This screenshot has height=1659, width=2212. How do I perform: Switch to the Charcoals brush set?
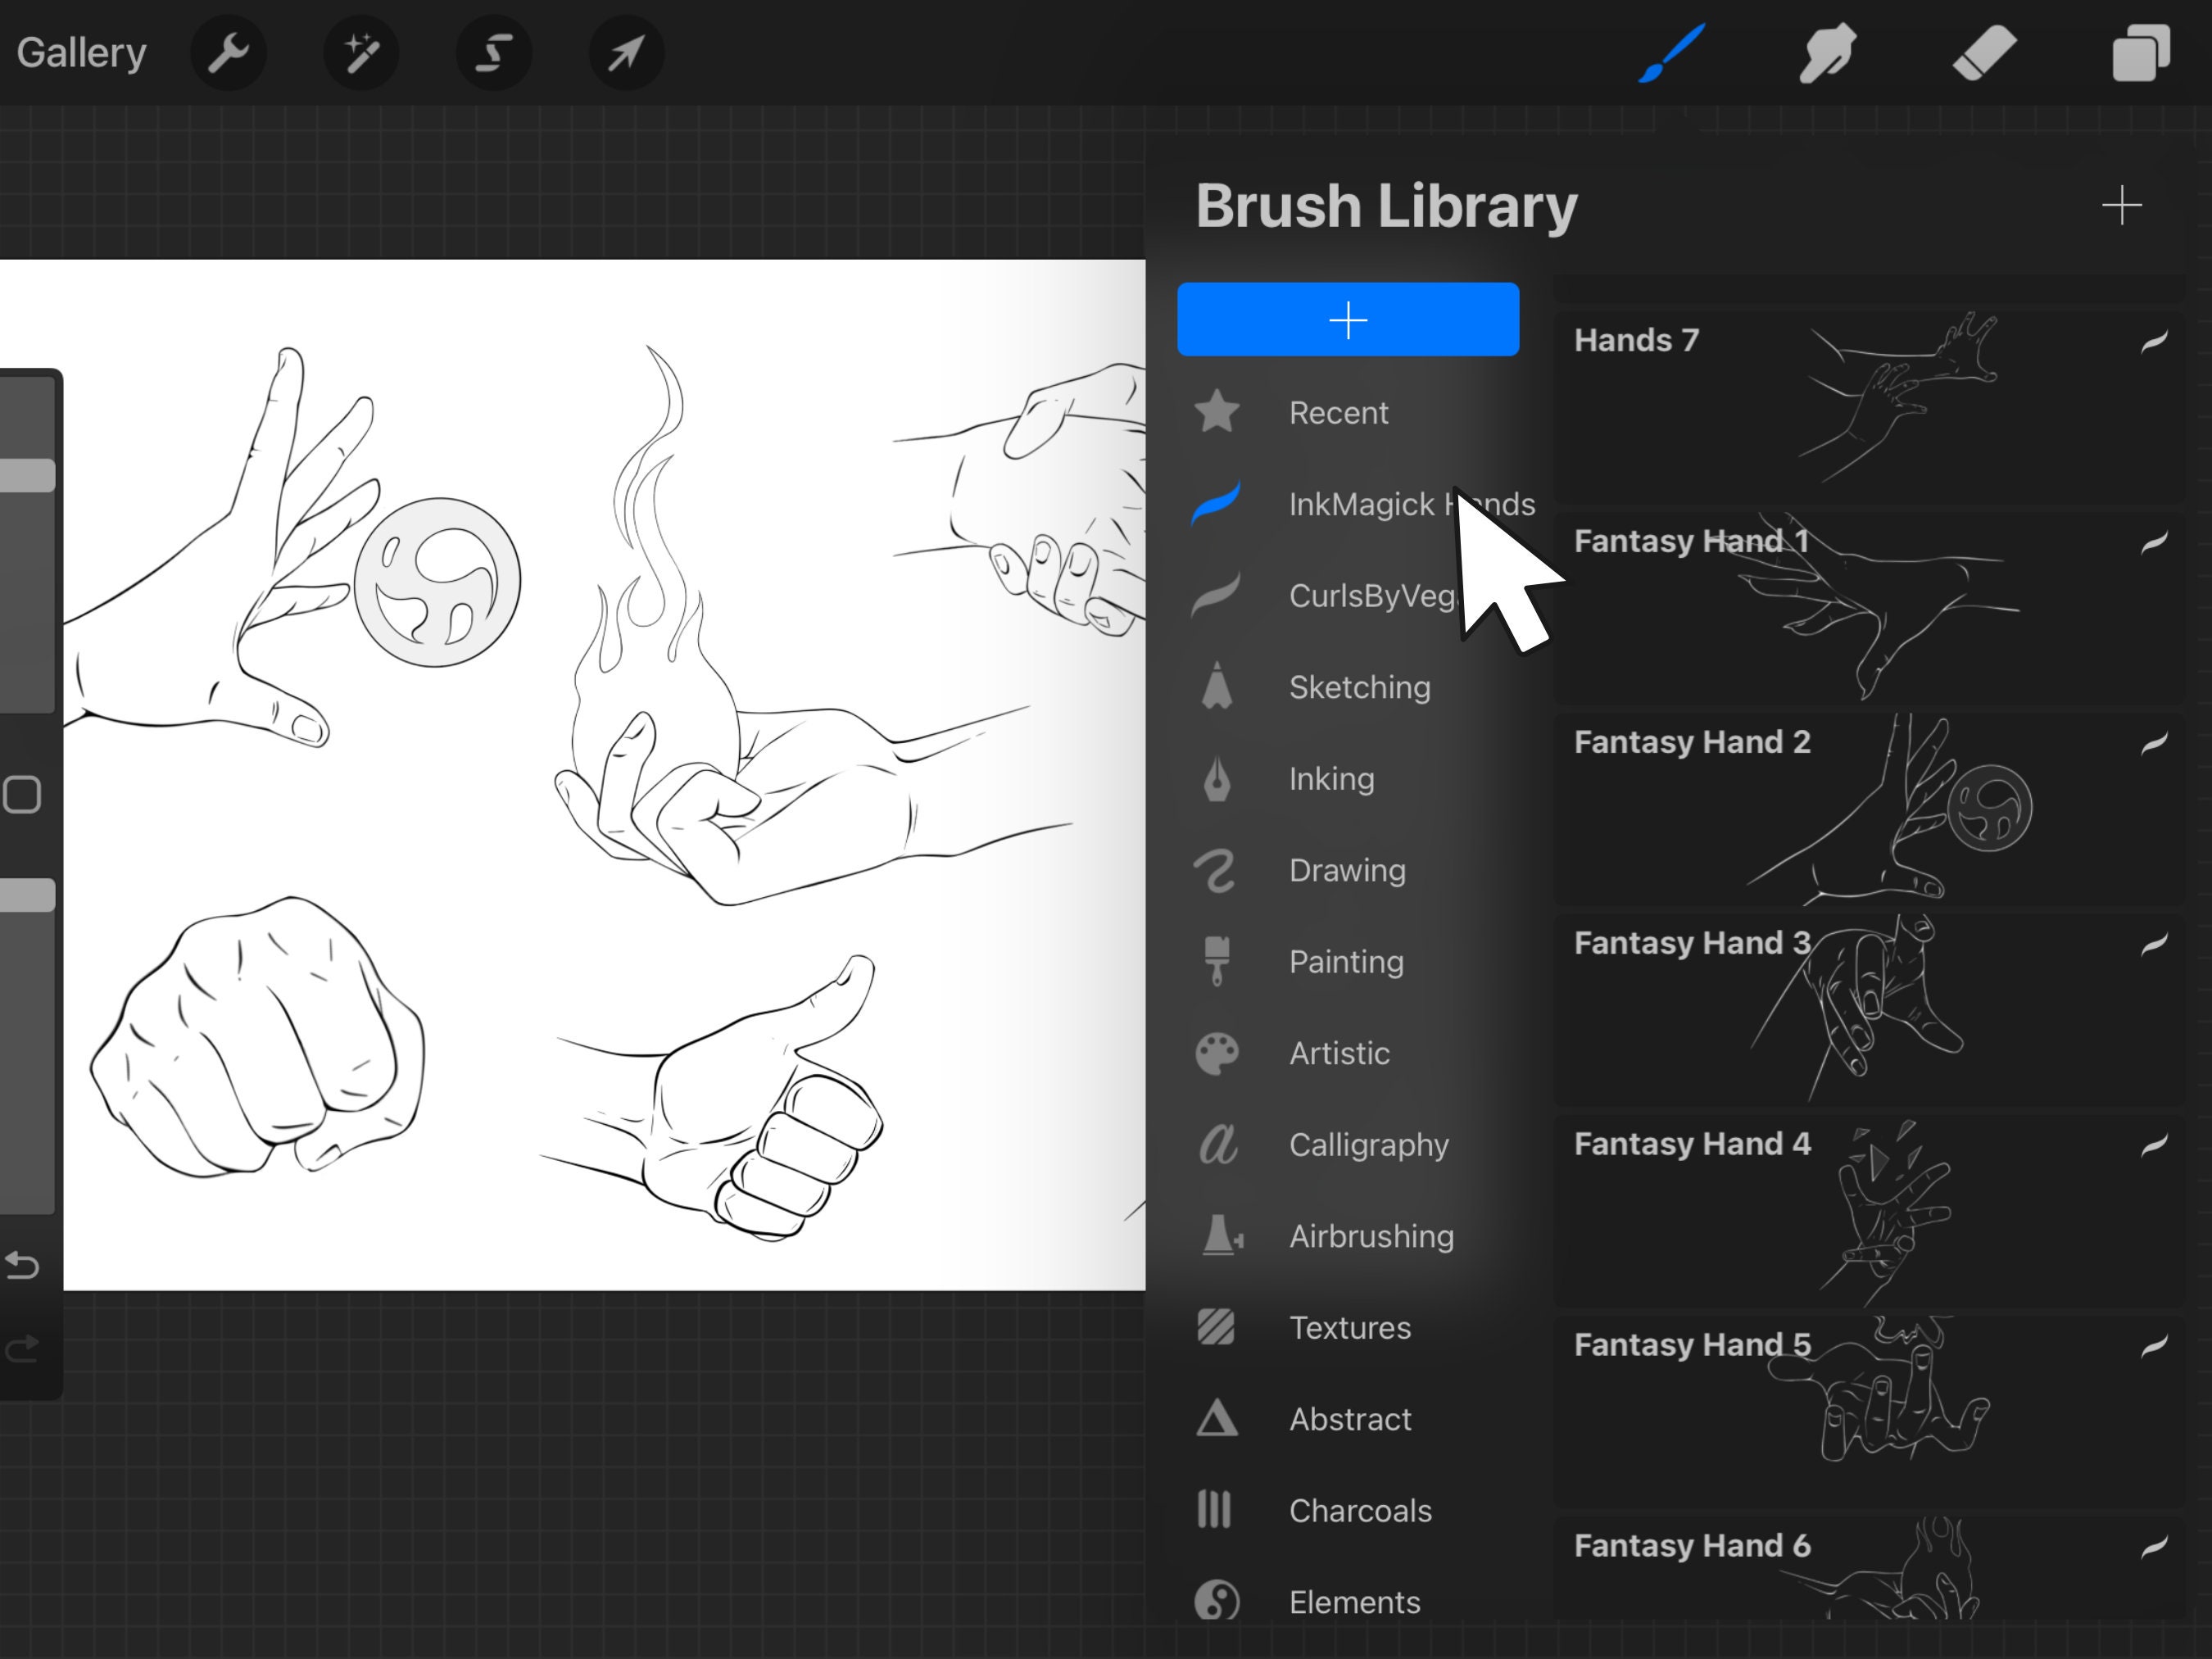coord(1360,1510)
